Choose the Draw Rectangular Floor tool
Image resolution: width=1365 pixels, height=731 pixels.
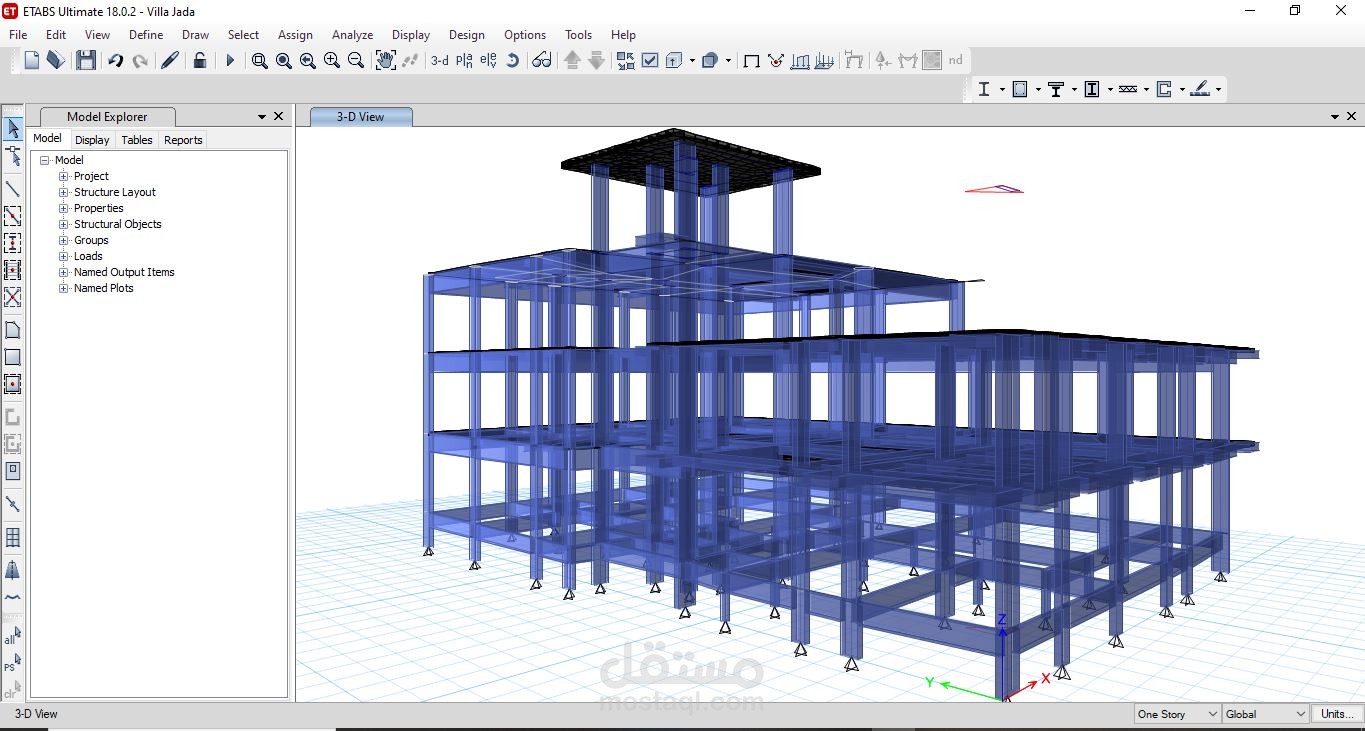(13, 357)
